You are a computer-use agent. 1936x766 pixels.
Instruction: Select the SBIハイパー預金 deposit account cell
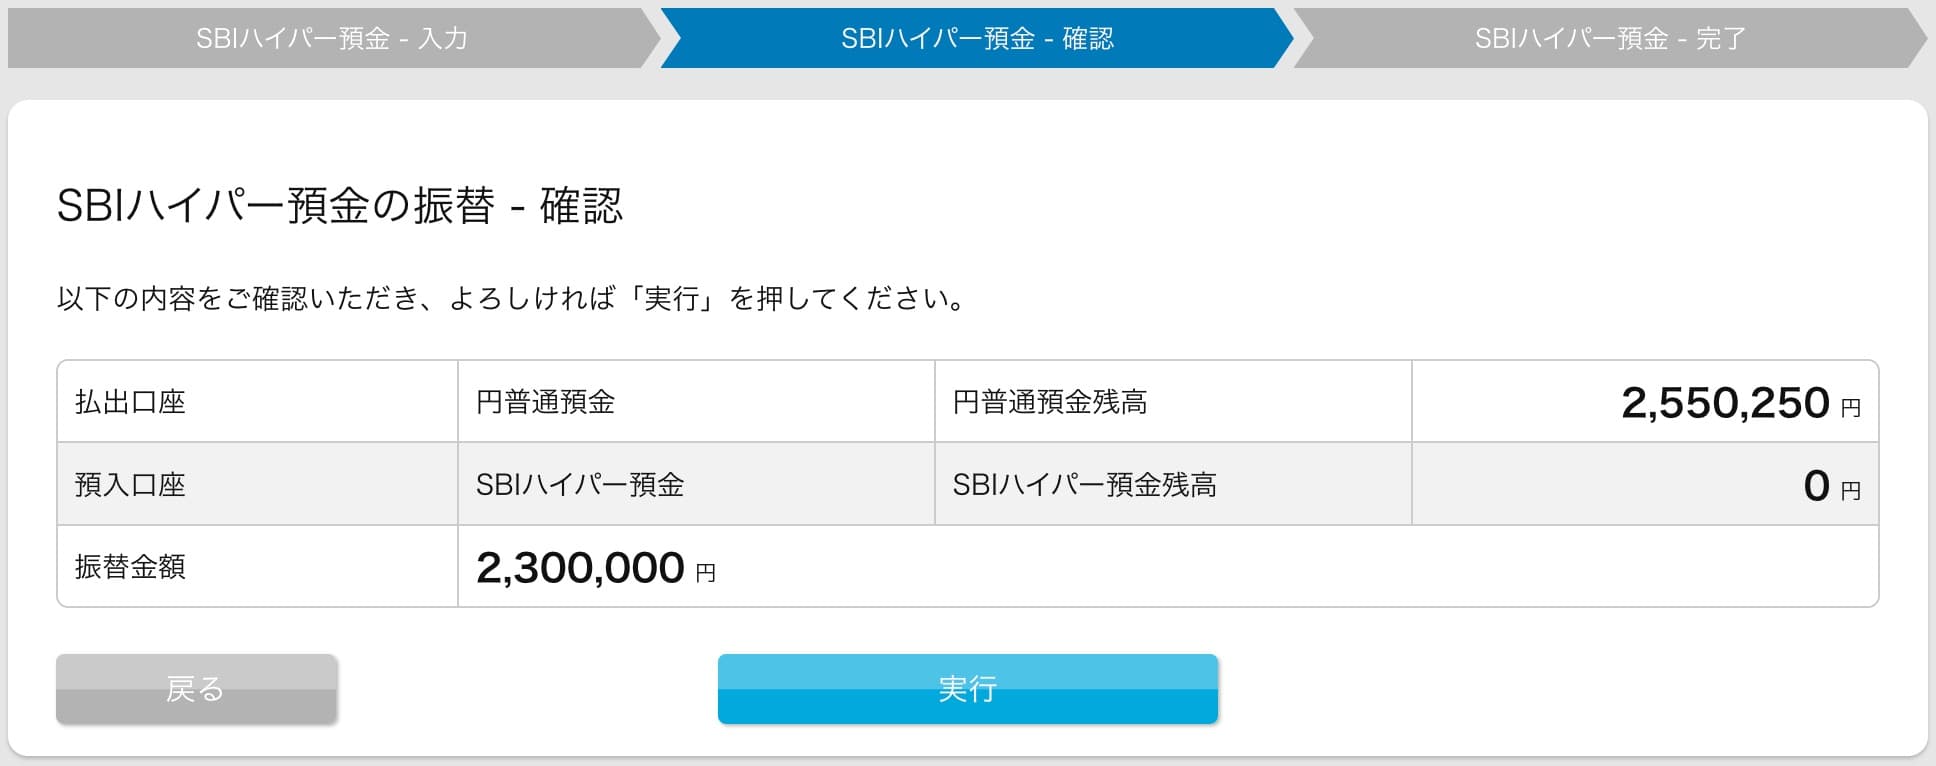tap(580, 485)
